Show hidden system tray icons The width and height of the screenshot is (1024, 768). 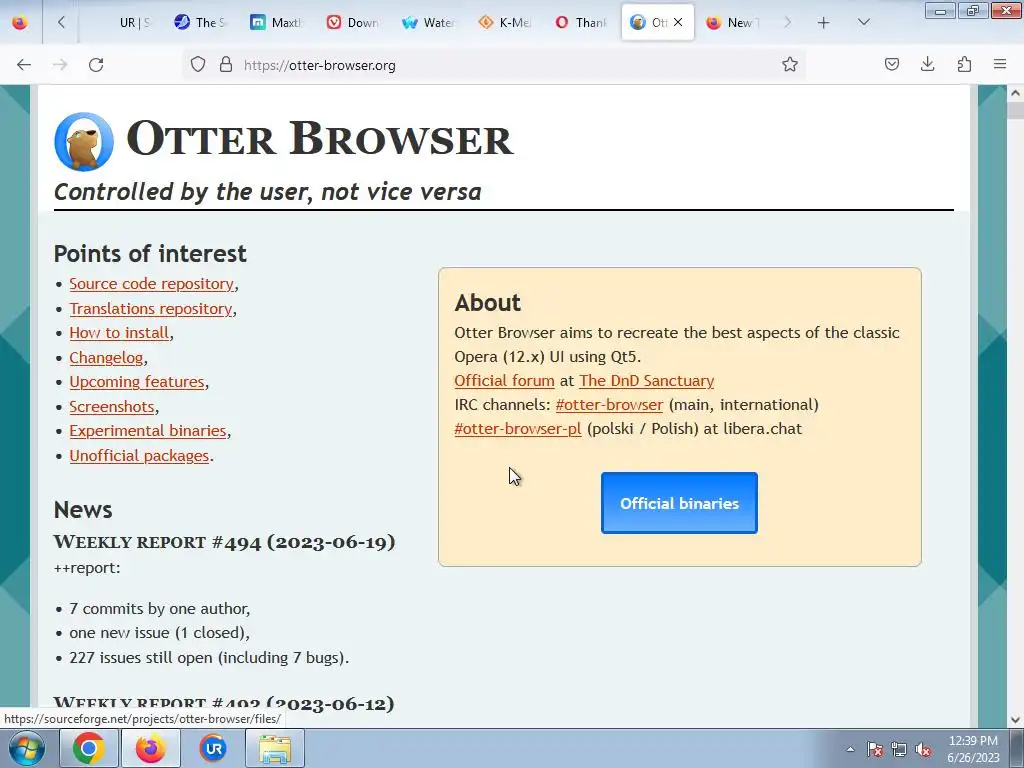[x=850, y=749]
